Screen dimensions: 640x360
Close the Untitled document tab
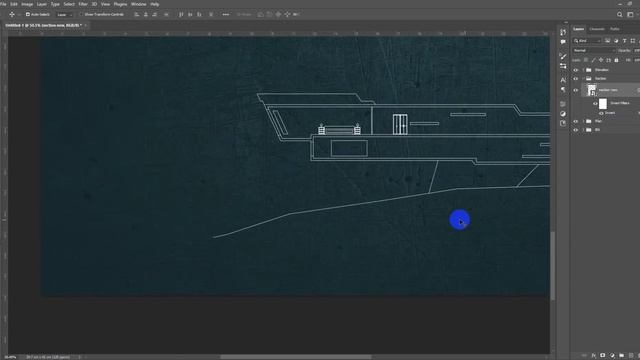click(x=86, y=25)
